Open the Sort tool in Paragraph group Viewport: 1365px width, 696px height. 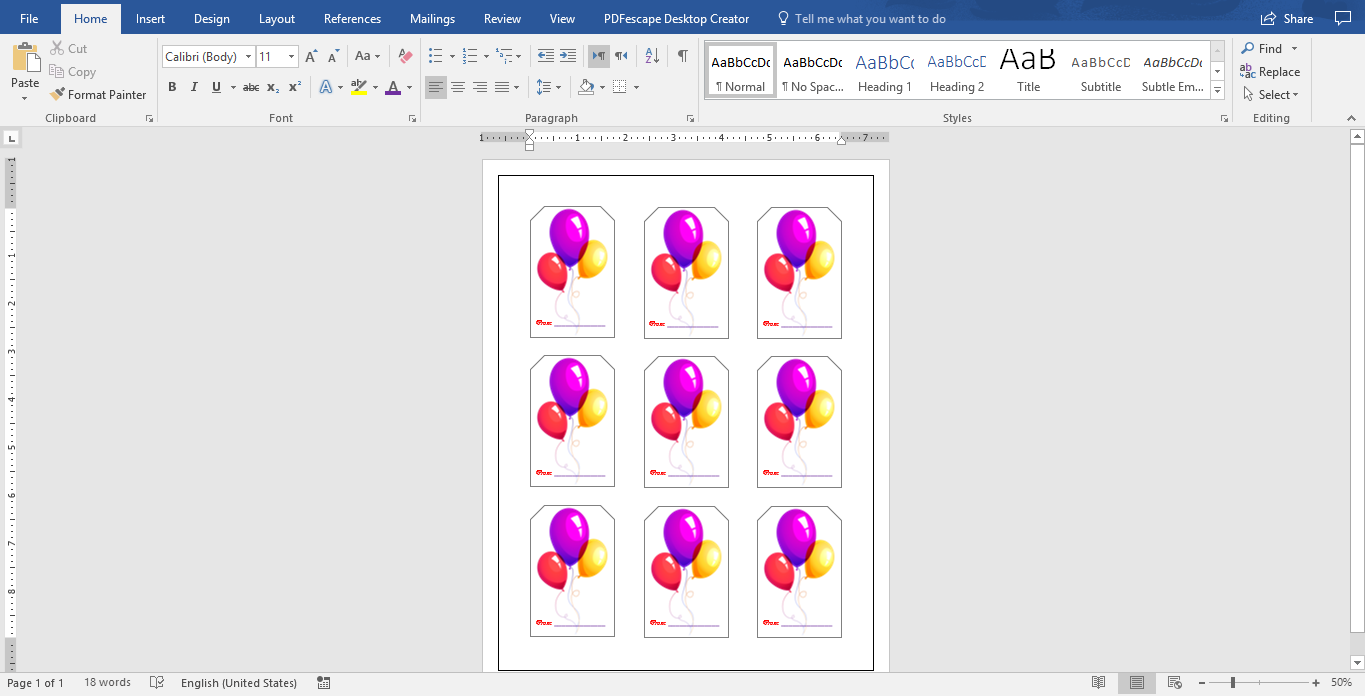tap(650, 57)
